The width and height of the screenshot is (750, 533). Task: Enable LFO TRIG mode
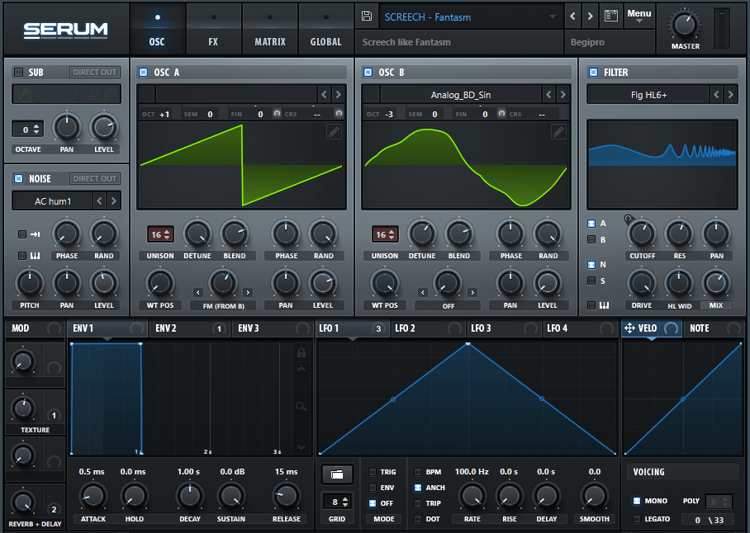372,472
